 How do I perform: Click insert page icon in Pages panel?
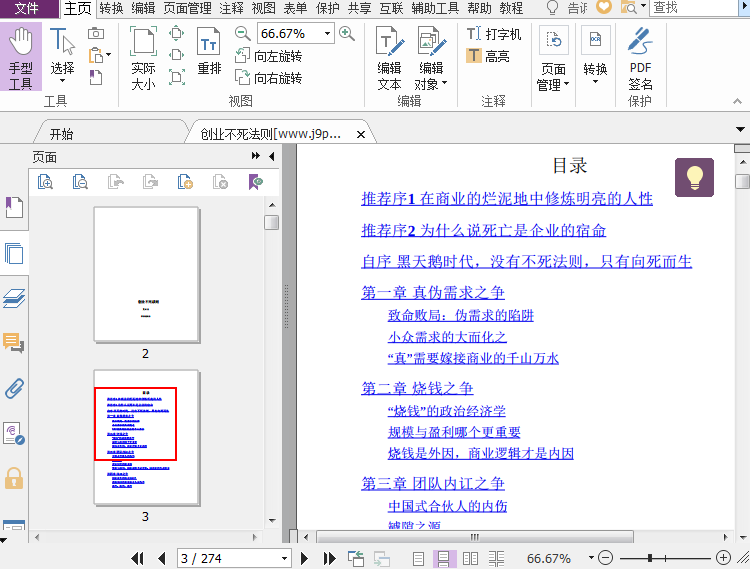tap(185, 182)
